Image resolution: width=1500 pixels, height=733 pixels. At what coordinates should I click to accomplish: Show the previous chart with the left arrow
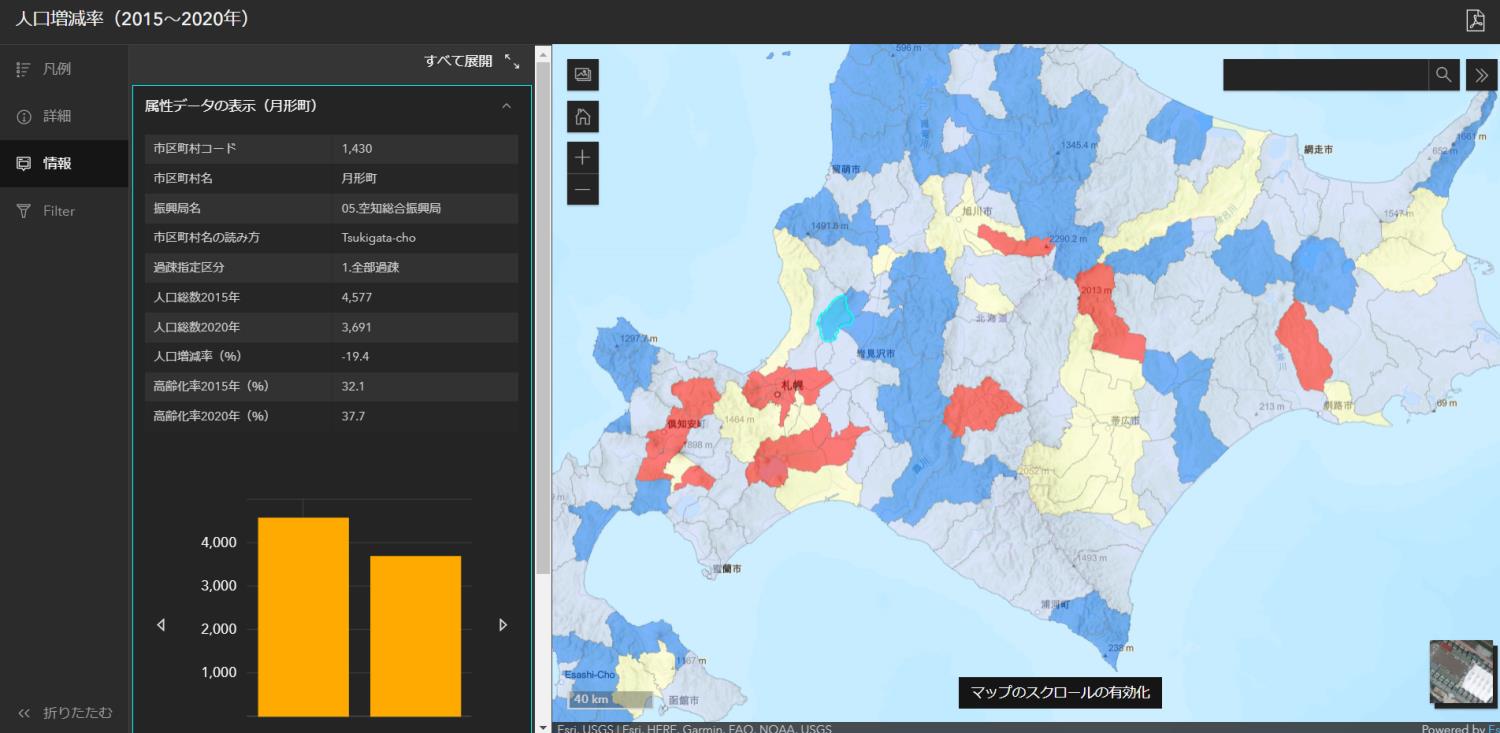click(161, 625)
